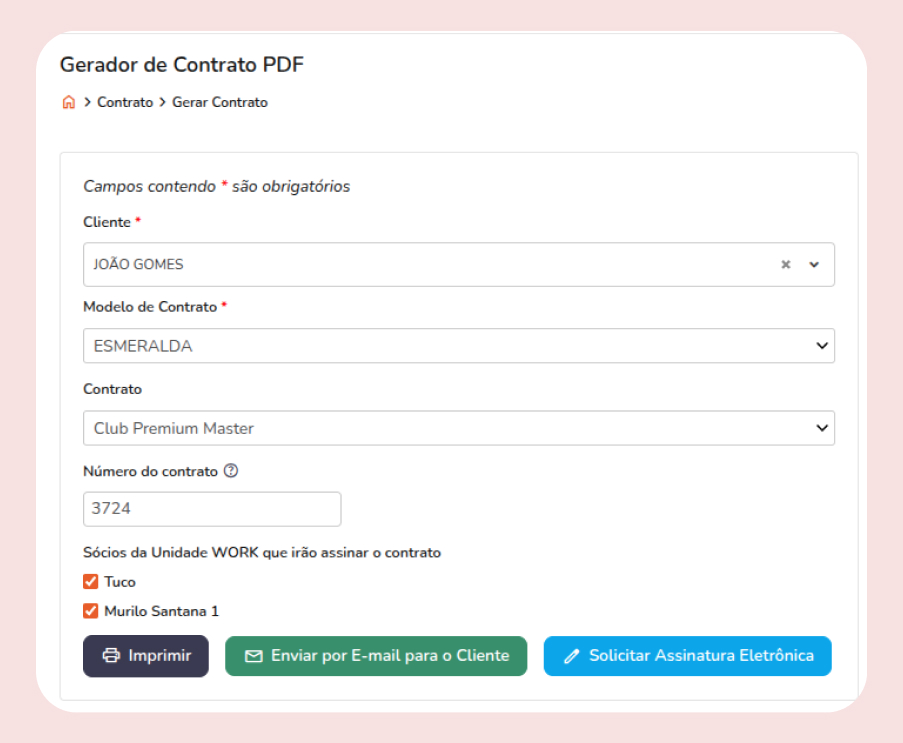Viewport: 903px width, 743px height.
Task: Click the JOÃO GOMES client field text
Action: tap(139, 265)
